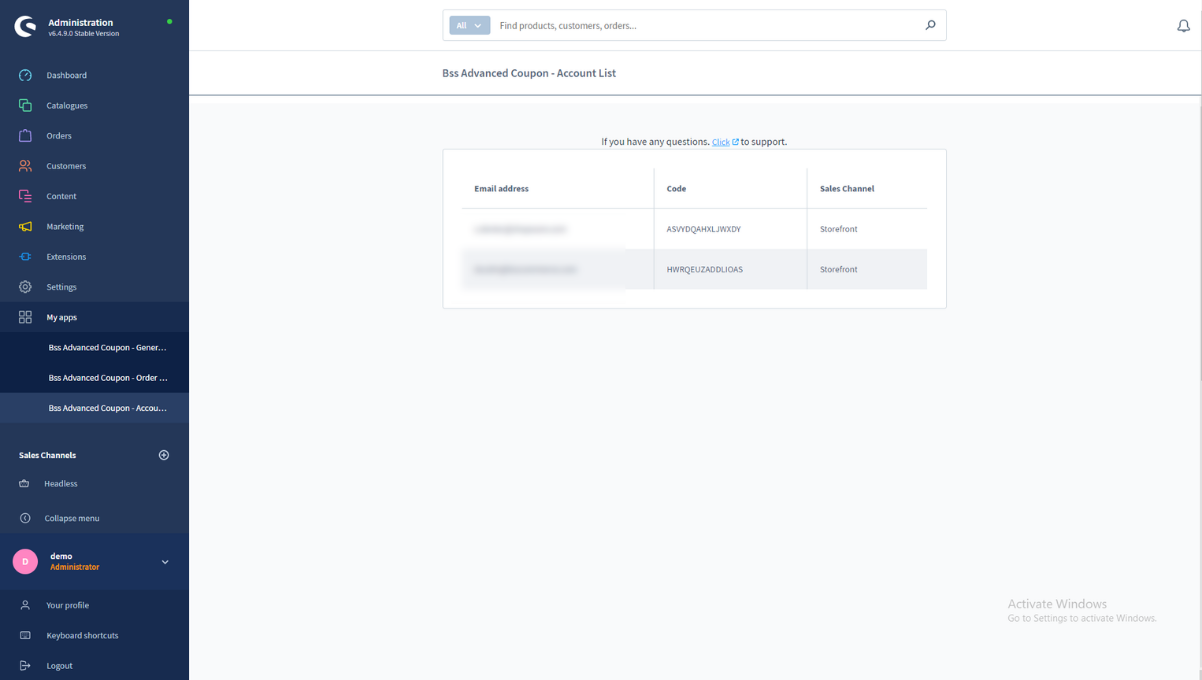
Task: Click Collapse menu text
Action: 72,518
